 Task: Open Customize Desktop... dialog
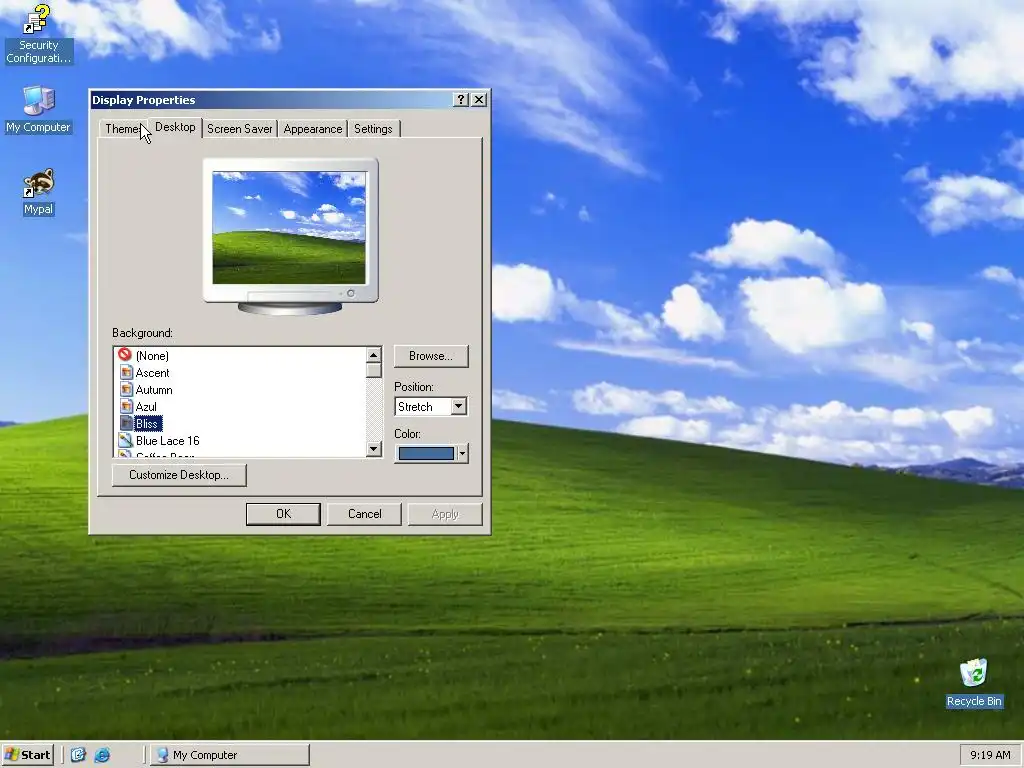(x=179, y=475)
